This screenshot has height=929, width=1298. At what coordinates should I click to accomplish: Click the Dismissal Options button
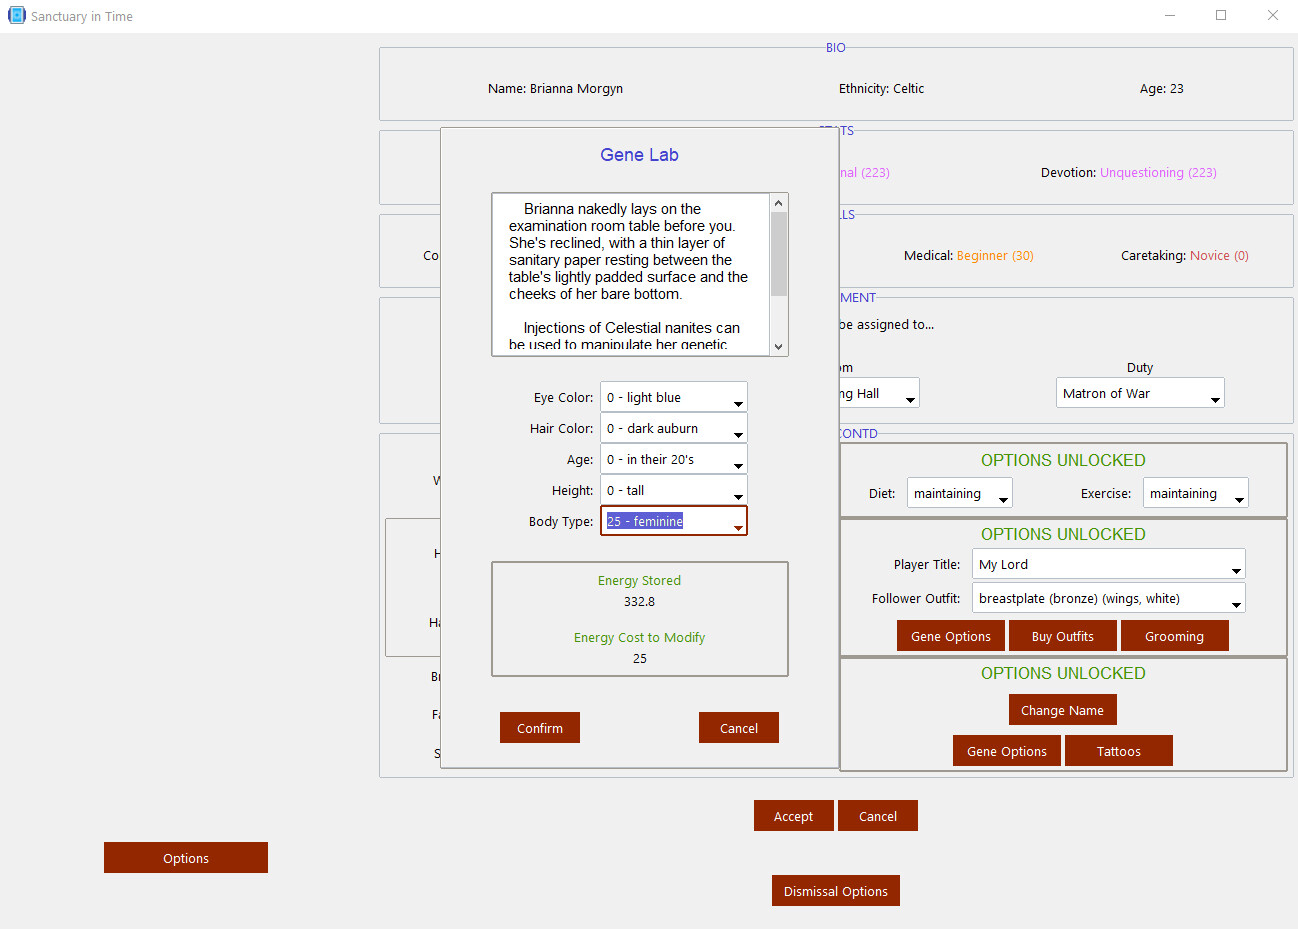click(x=835, y=892)
